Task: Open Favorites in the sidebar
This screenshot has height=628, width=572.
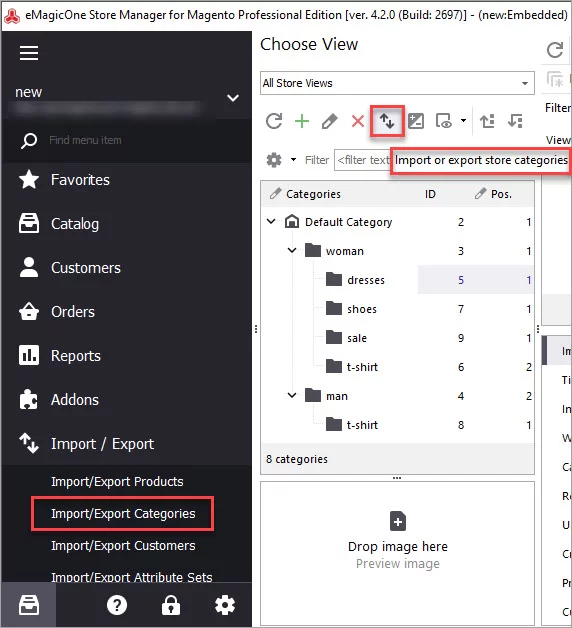Action: [x=80, y=180]
